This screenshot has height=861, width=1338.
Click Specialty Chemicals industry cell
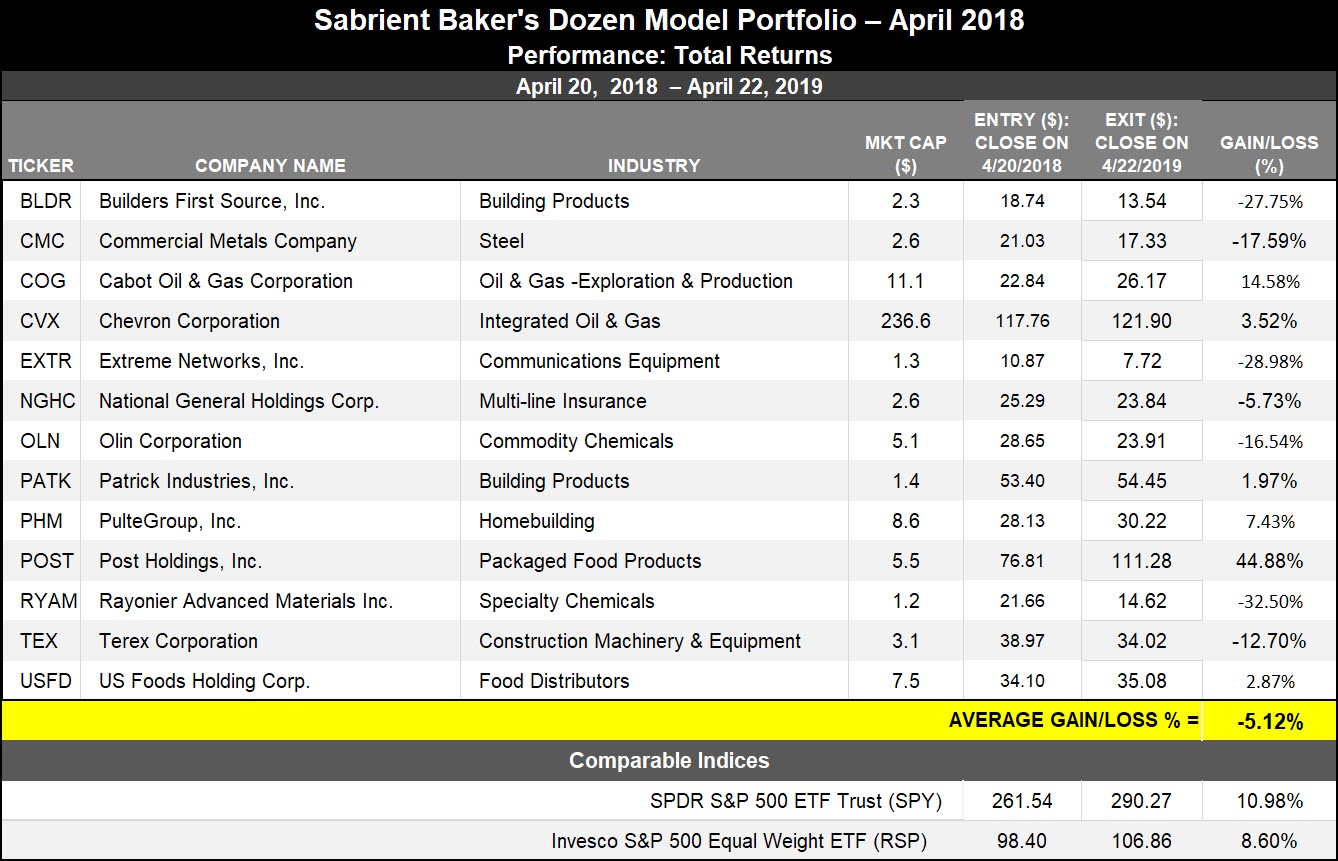[x=567, y=601]
